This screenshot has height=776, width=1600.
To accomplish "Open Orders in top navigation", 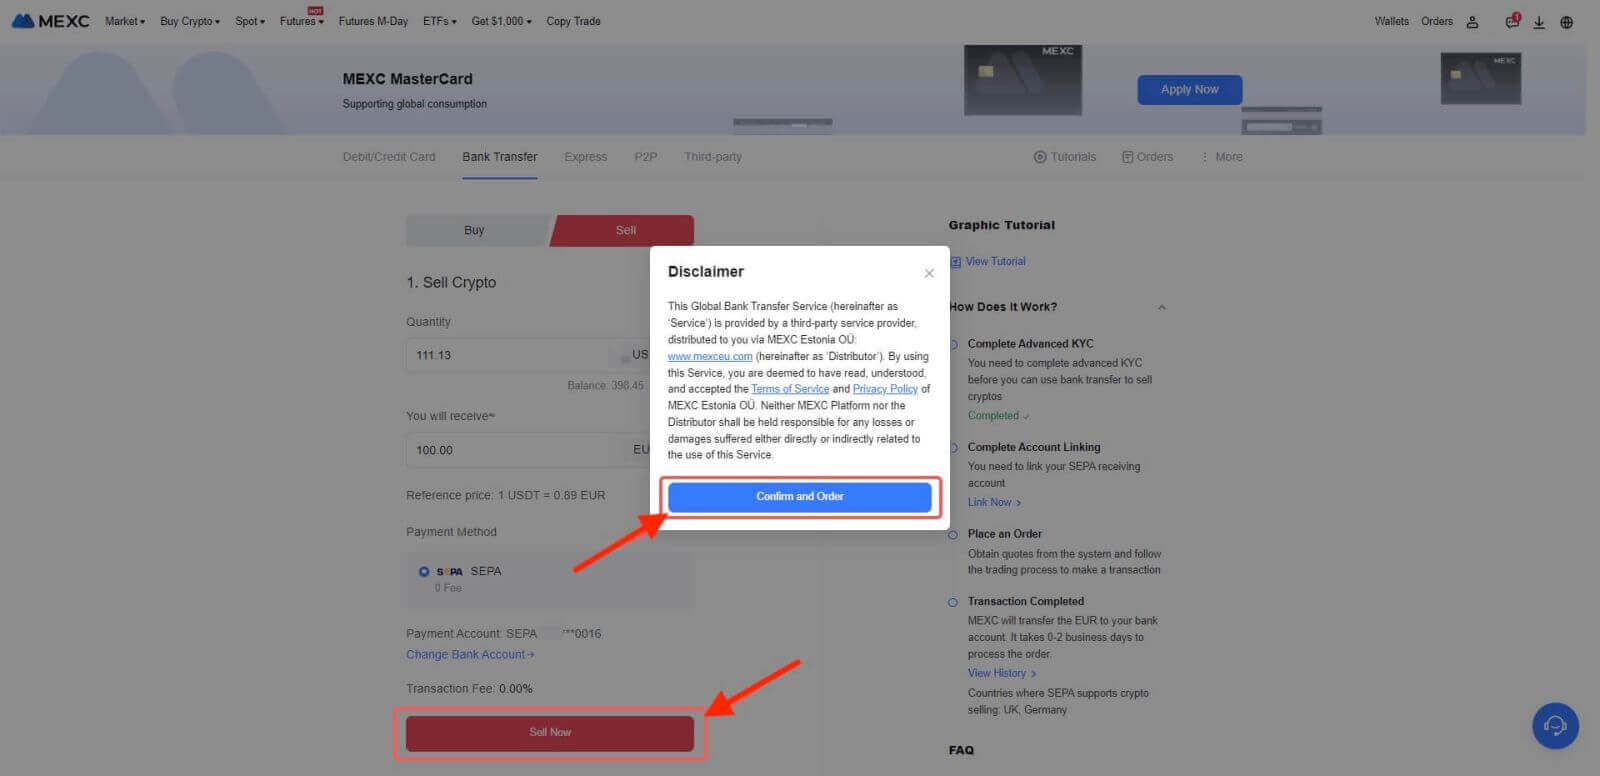I will click(x=1437, y=21).
